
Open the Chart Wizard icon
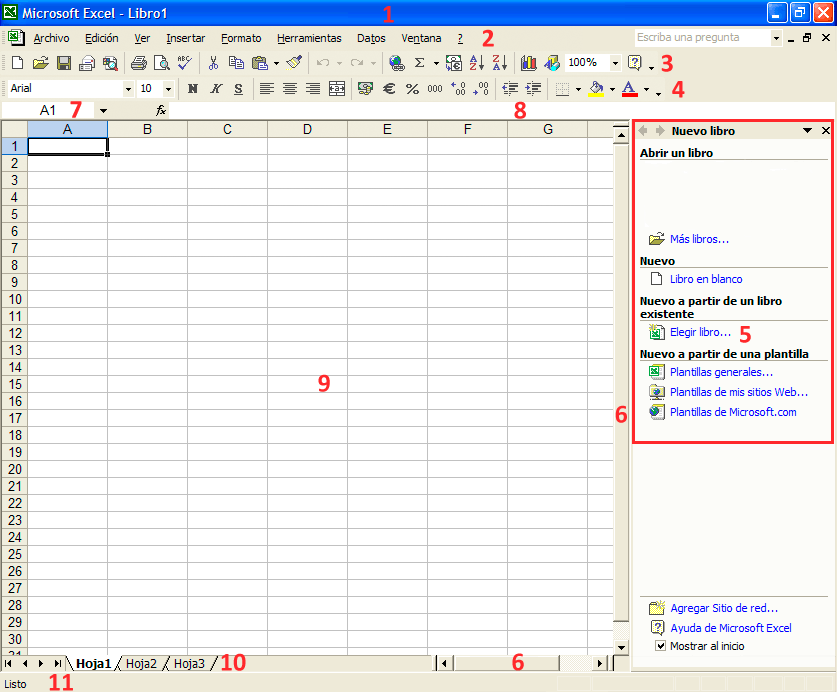point(528,63)
